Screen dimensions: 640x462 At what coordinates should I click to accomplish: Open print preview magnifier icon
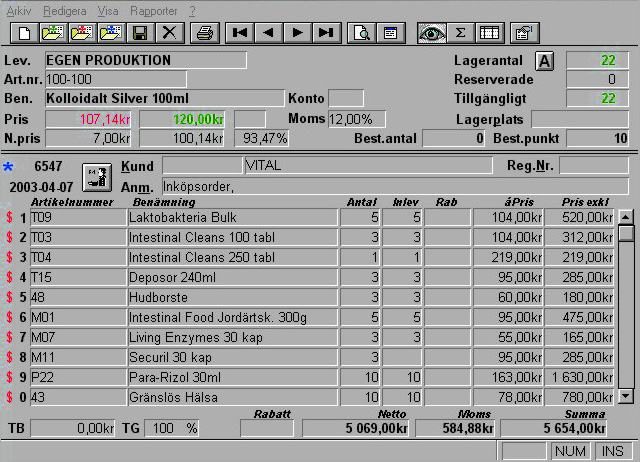pos(361,33)
